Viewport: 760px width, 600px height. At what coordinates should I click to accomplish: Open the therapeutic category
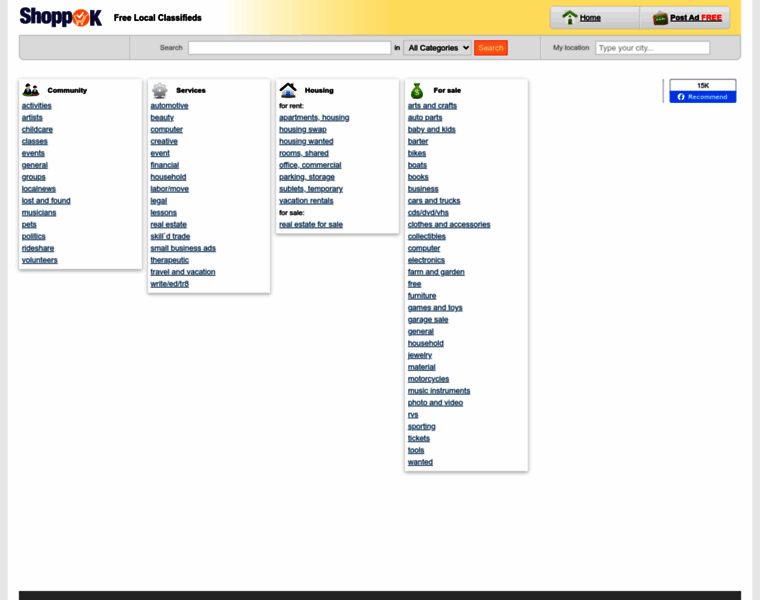pyautogui.click(x=169, y=260)
